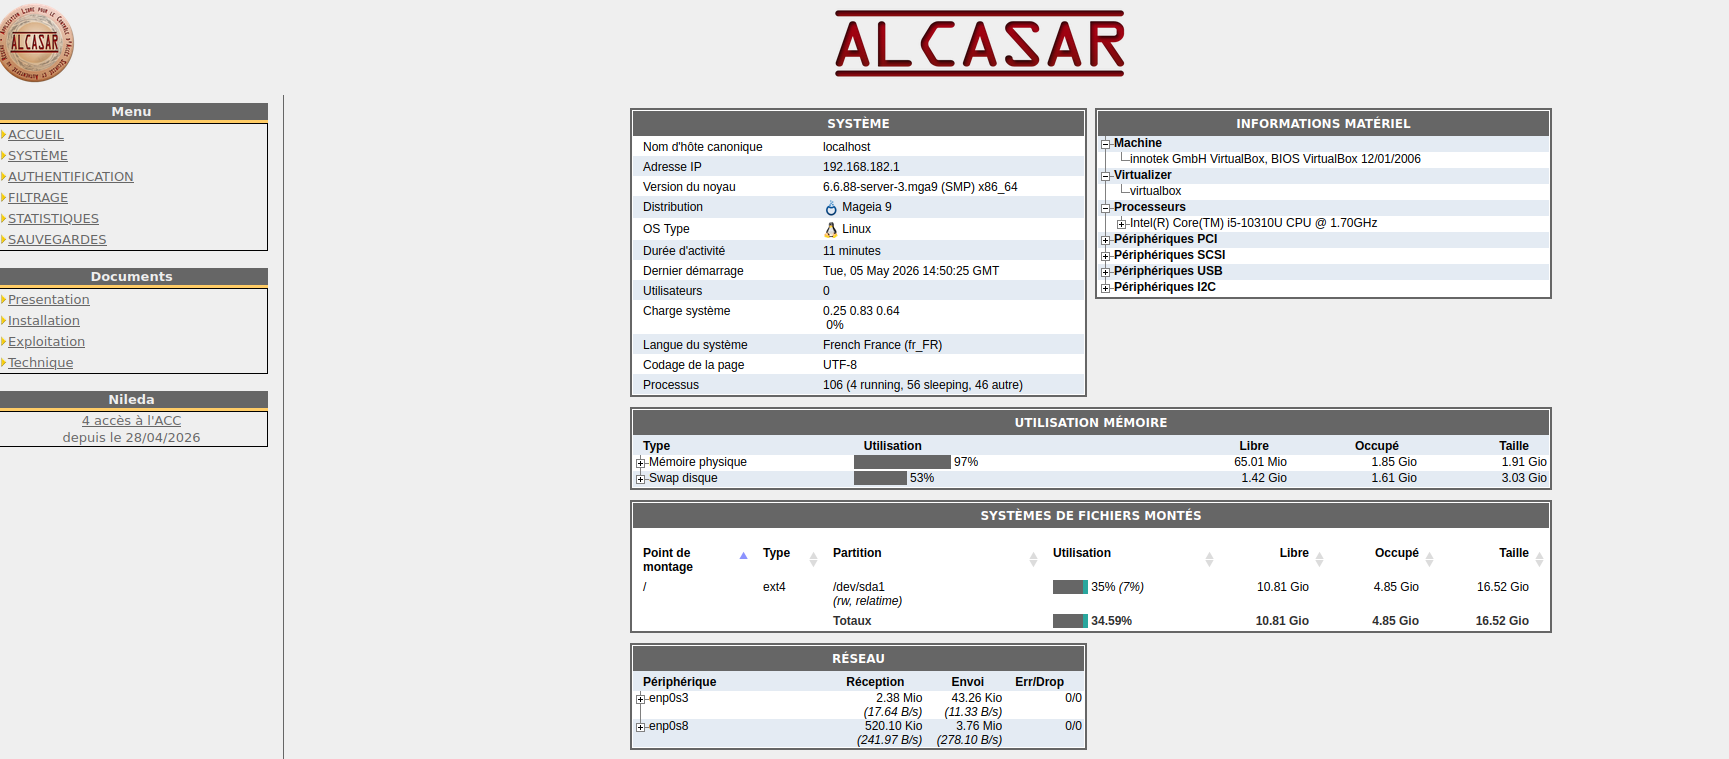Expand Mémoire physique details
The height and width of the screenshot is (759, 1729).
point(641,463)
